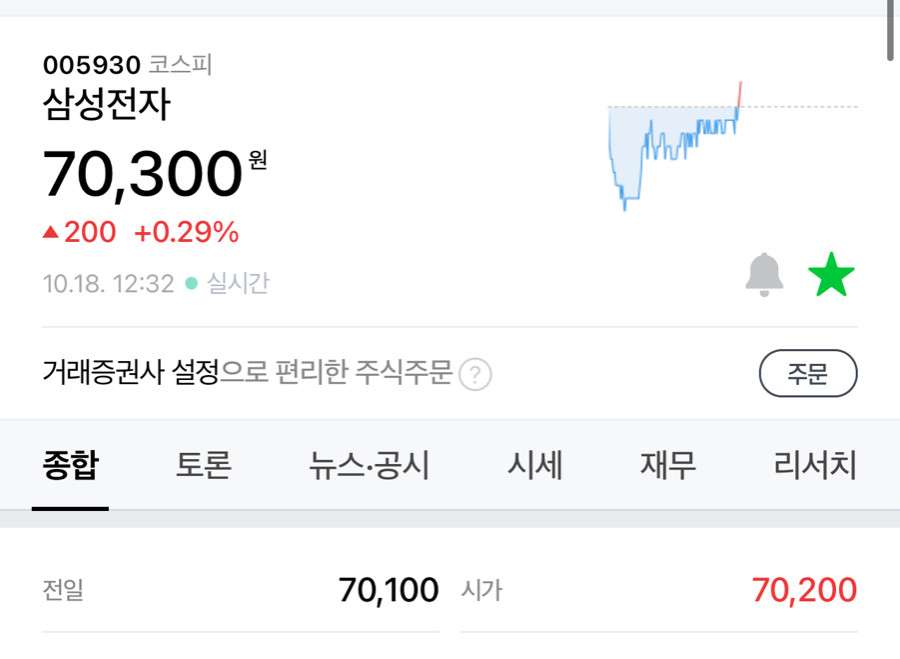Image resolution: width=900 pixels, height=659 pixels.
Task: Select the 종합 tab
Action: 71,465
